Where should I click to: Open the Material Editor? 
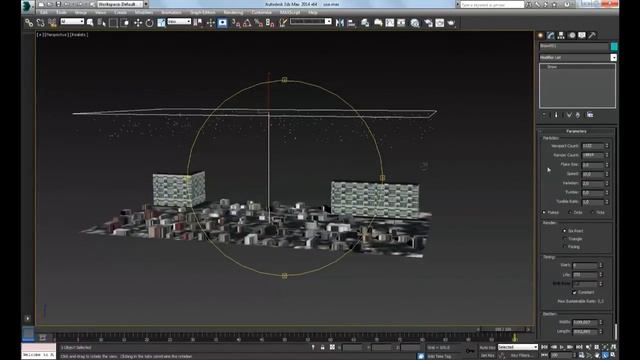point(415,23)
